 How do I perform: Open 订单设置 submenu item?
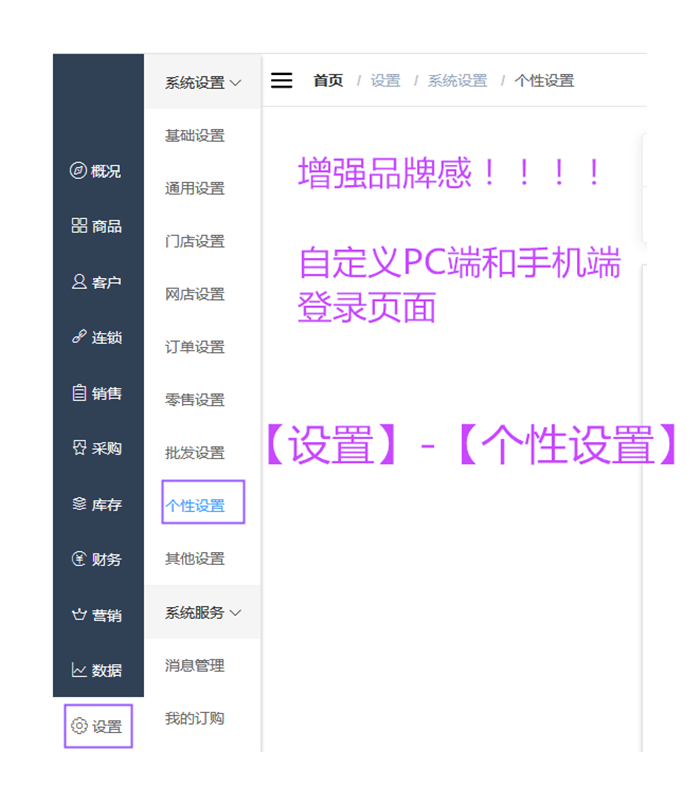(195, 347)
